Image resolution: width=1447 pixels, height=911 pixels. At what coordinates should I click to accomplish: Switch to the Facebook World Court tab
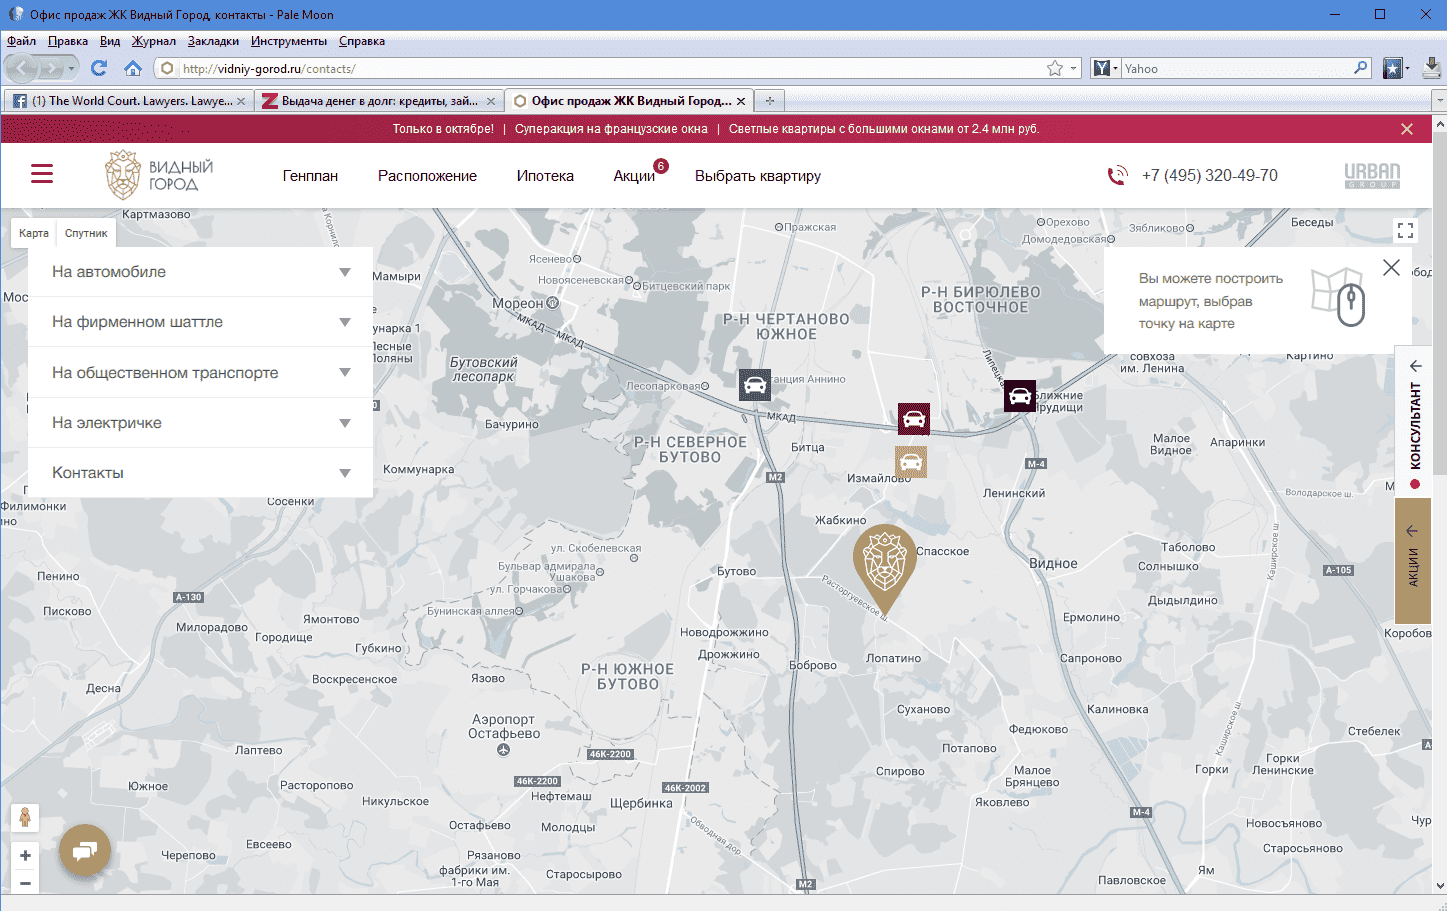coord(128,101)
